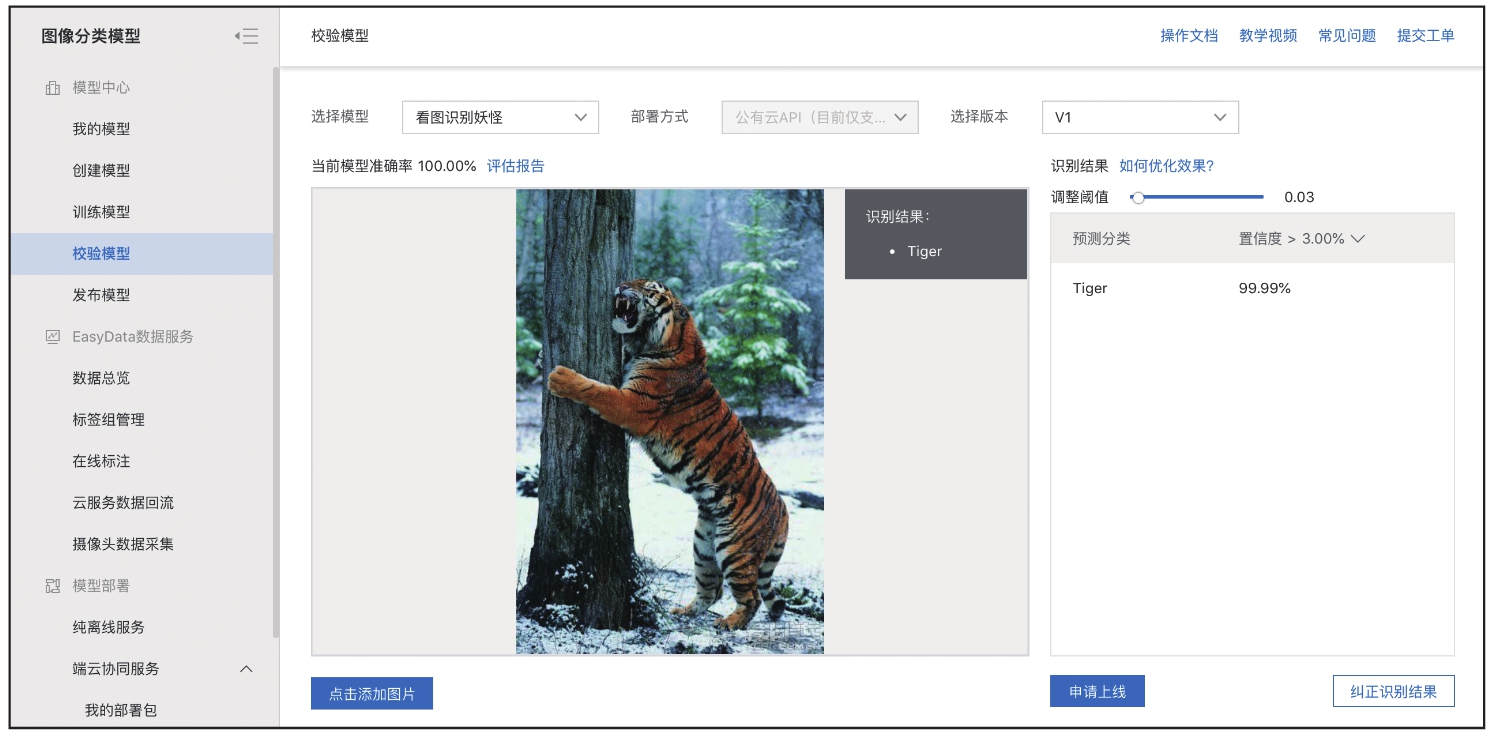
Task: Click the EasyData数据服务 section header
Action: [x=133, y=337]
